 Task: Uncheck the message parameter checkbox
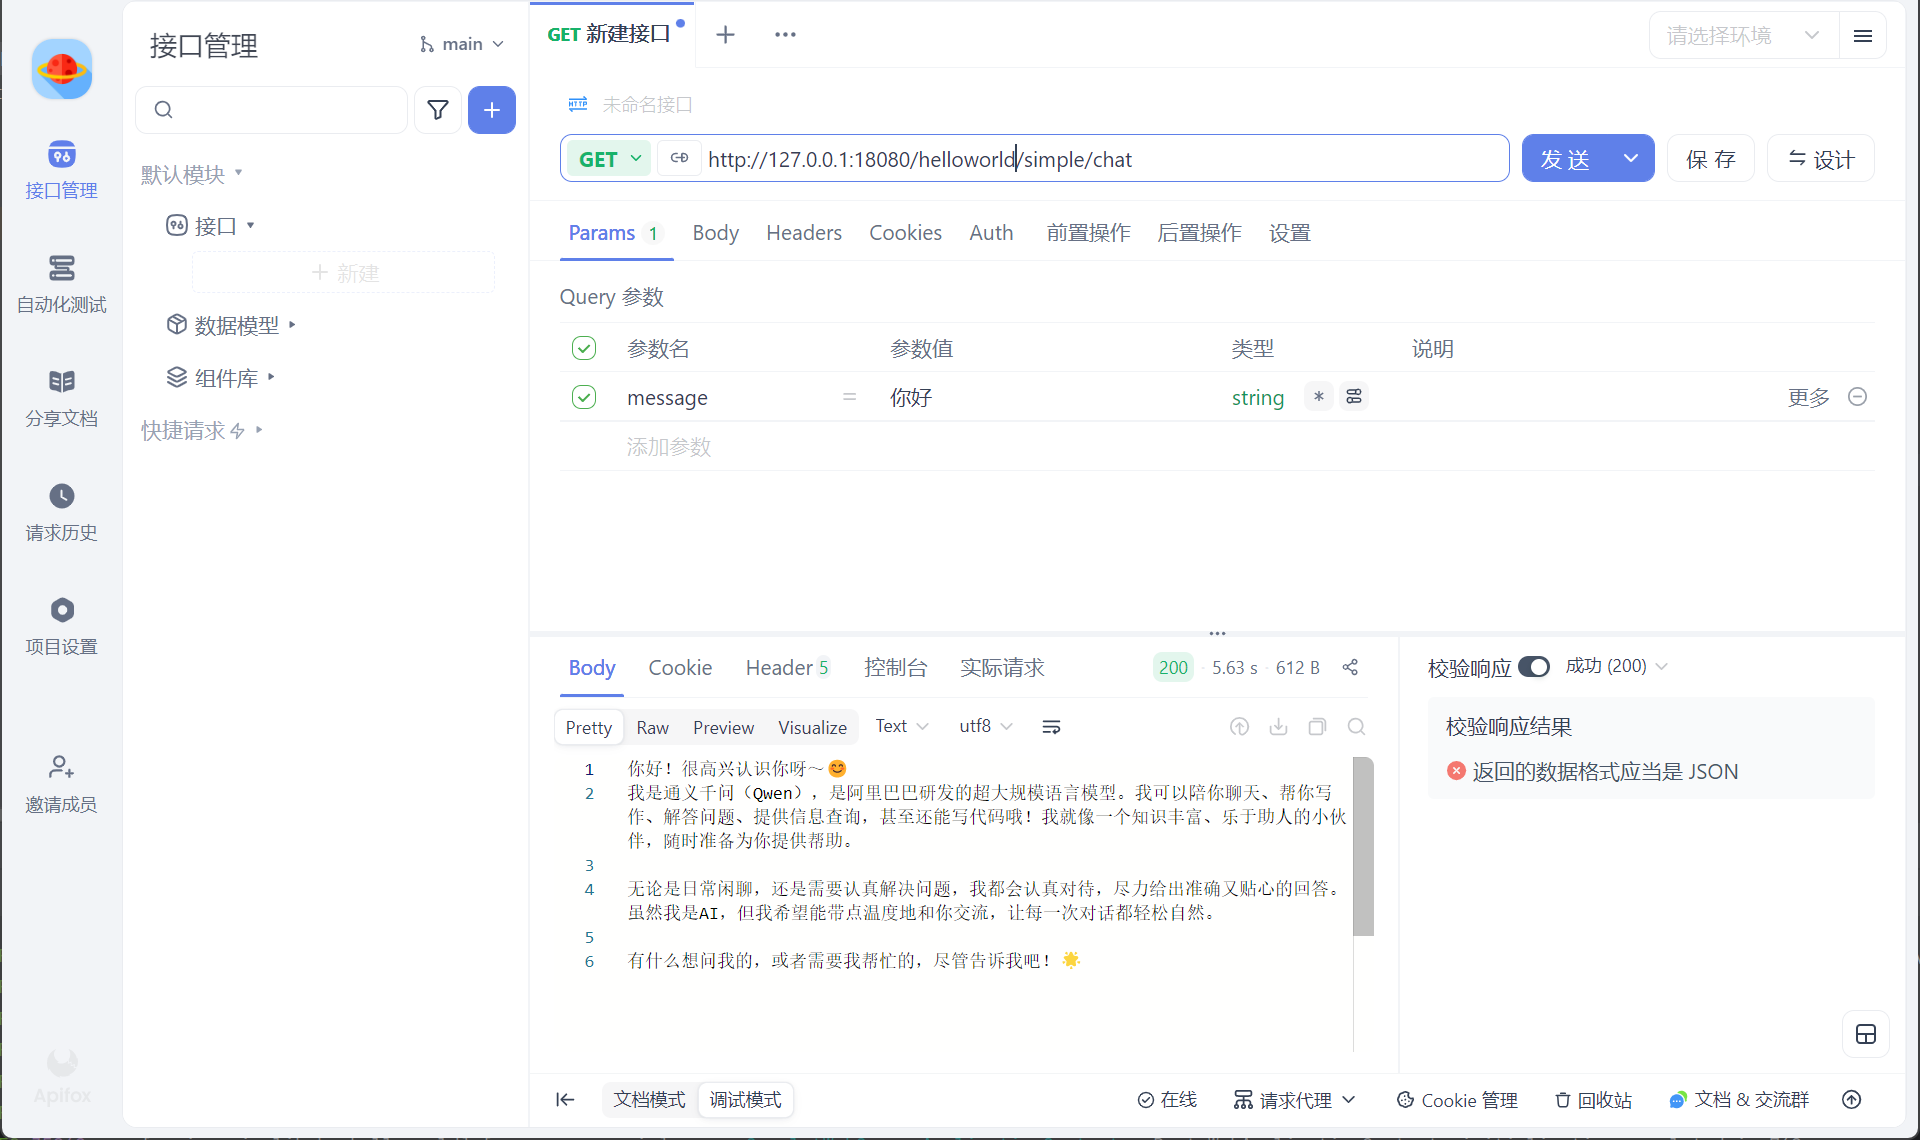pos(584,396)
